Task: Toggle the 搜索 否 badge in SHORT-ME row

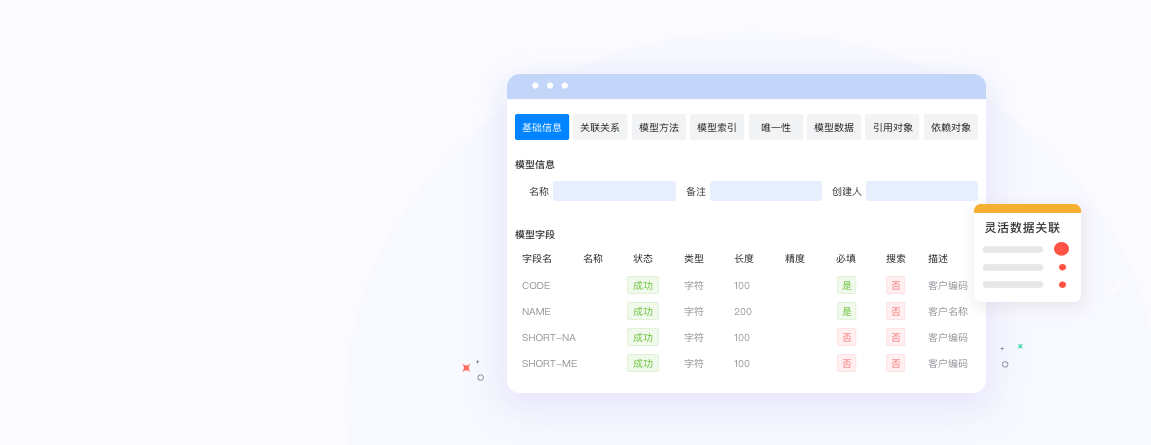Action: [896, 363]
